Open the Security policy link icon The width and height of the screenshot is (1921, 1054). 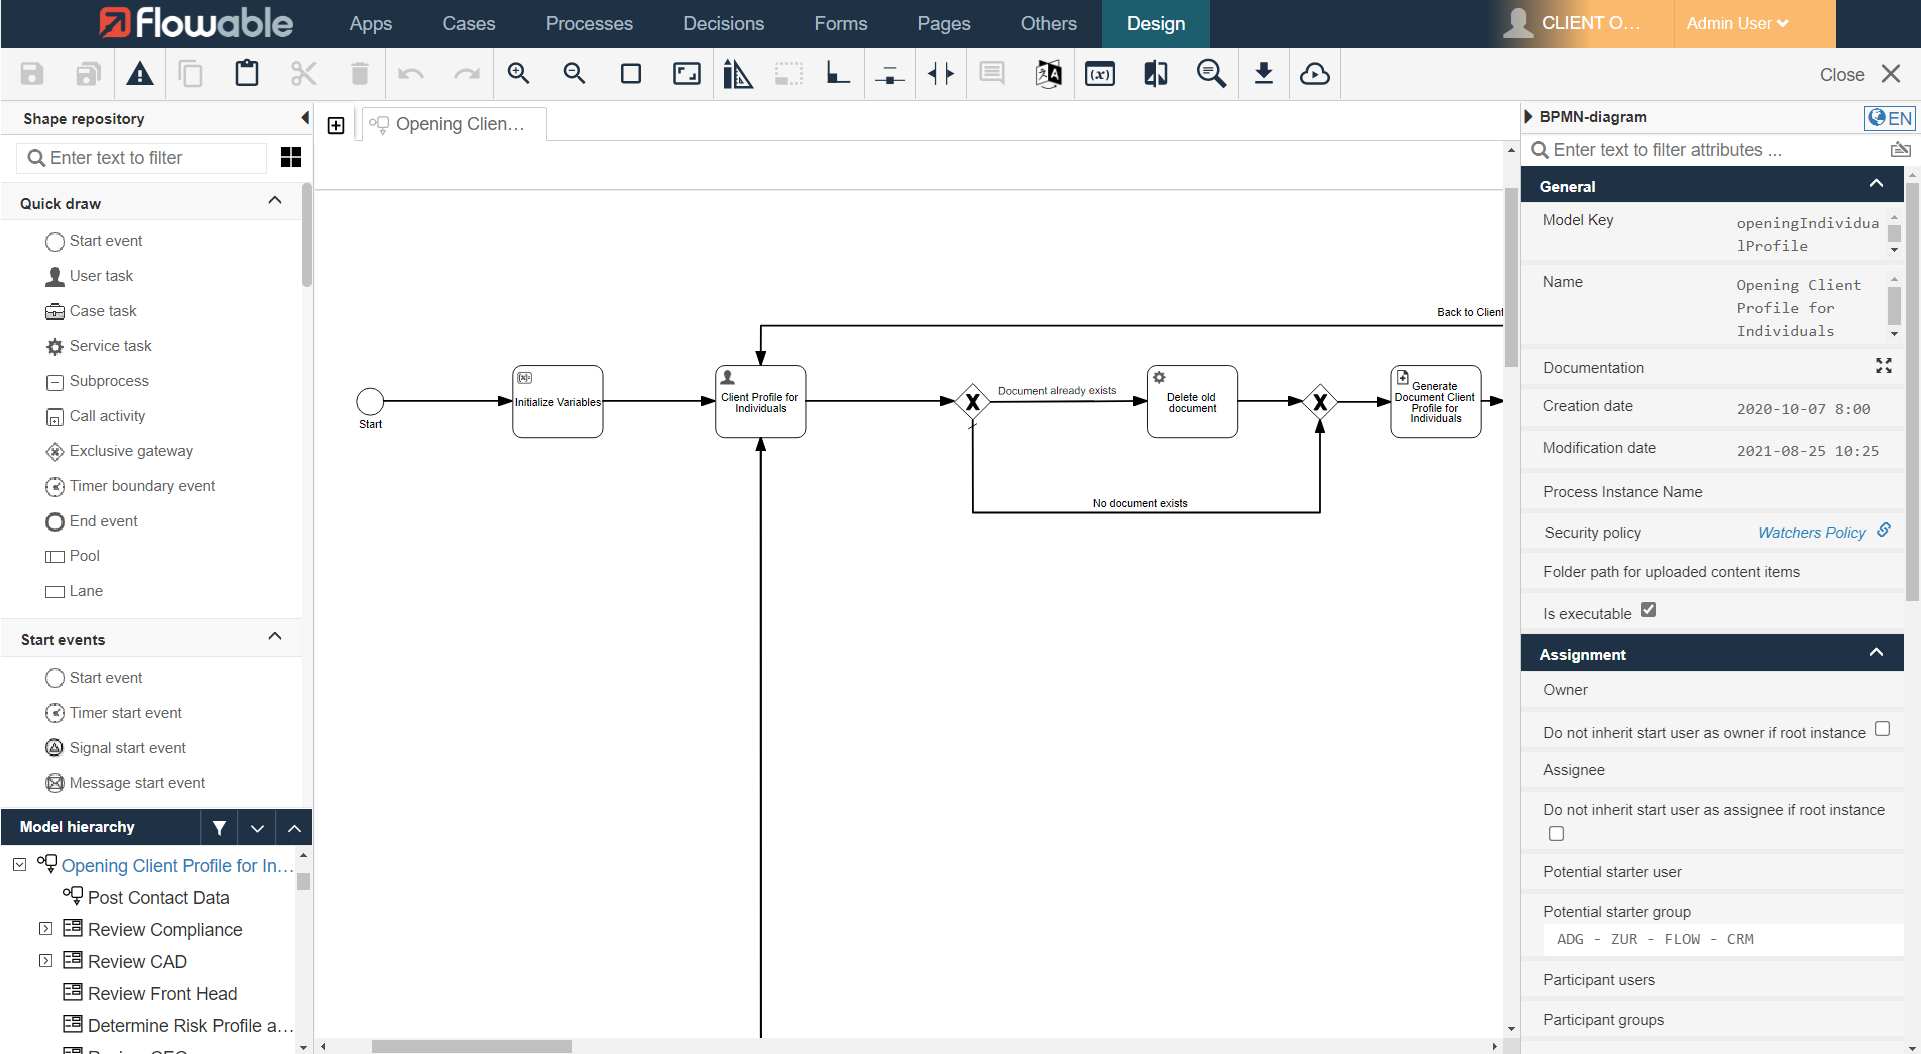click(x=1883, y=530)
